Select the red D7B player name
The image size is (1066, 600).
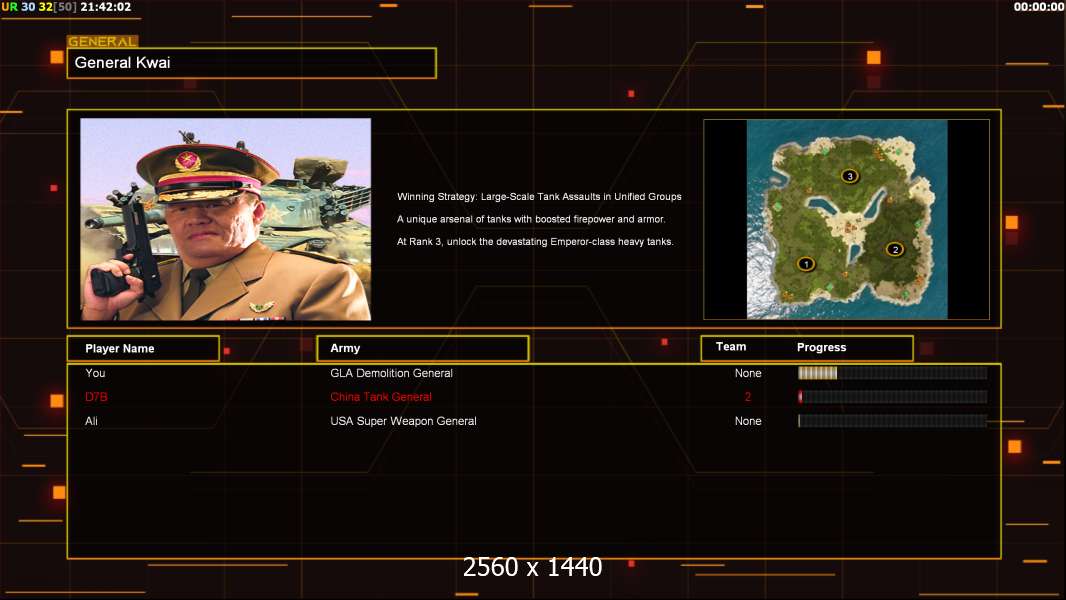96,397
